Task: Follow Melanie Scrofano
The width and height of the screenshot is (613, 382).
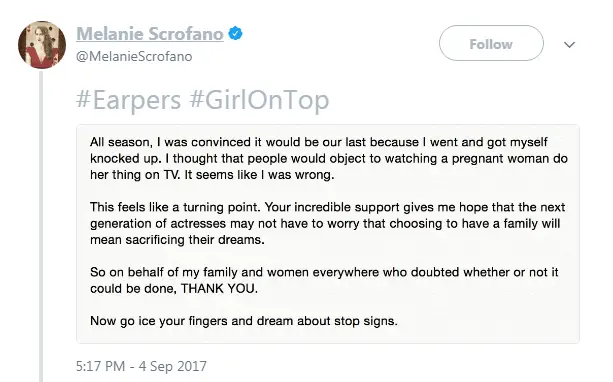Action: point(491,43)
